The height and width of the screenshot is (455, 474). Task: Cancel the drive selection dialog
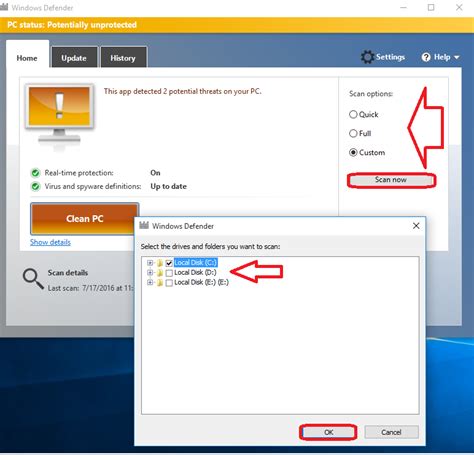coord(391,432)
